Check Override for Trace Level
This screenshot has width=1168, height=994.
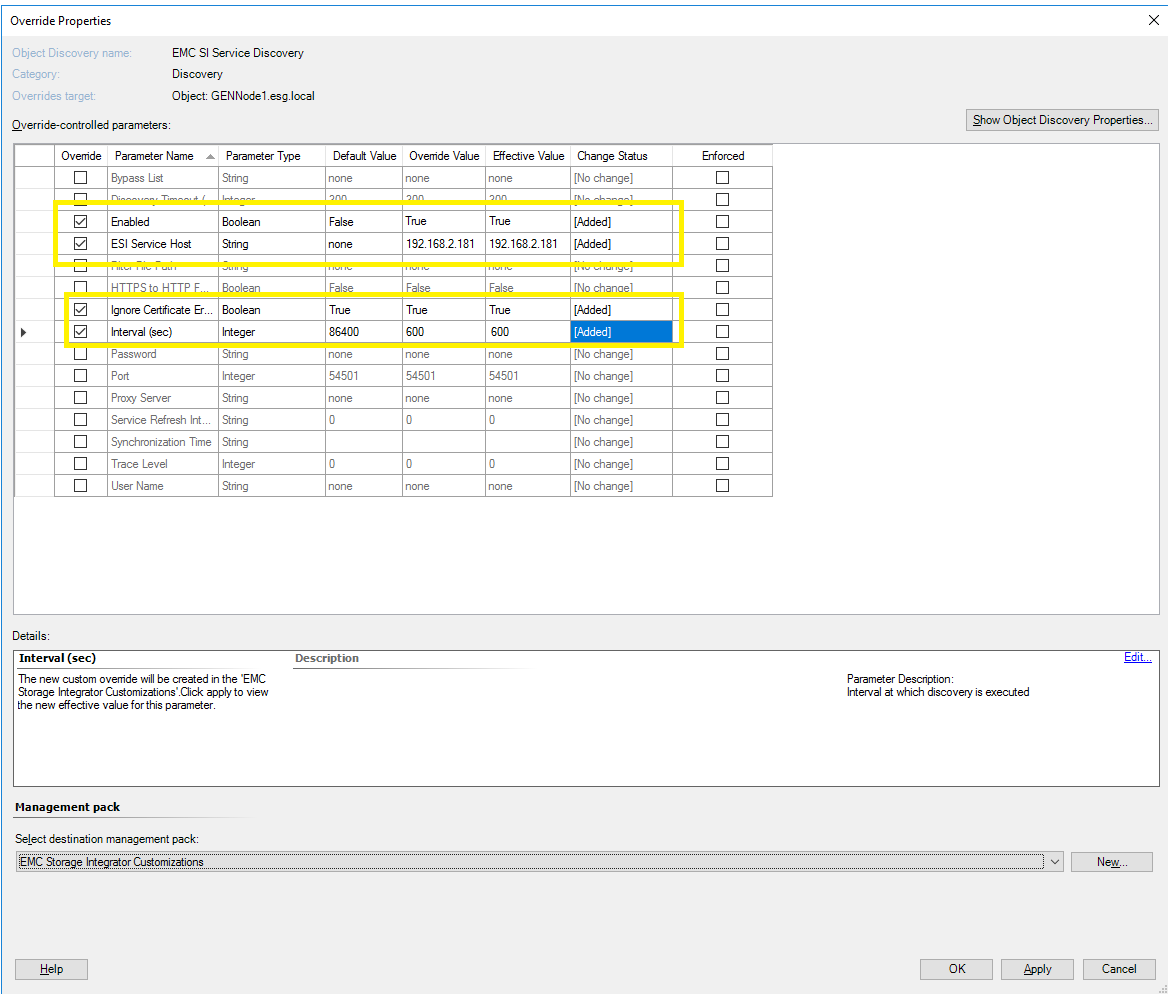click(80, 463)
